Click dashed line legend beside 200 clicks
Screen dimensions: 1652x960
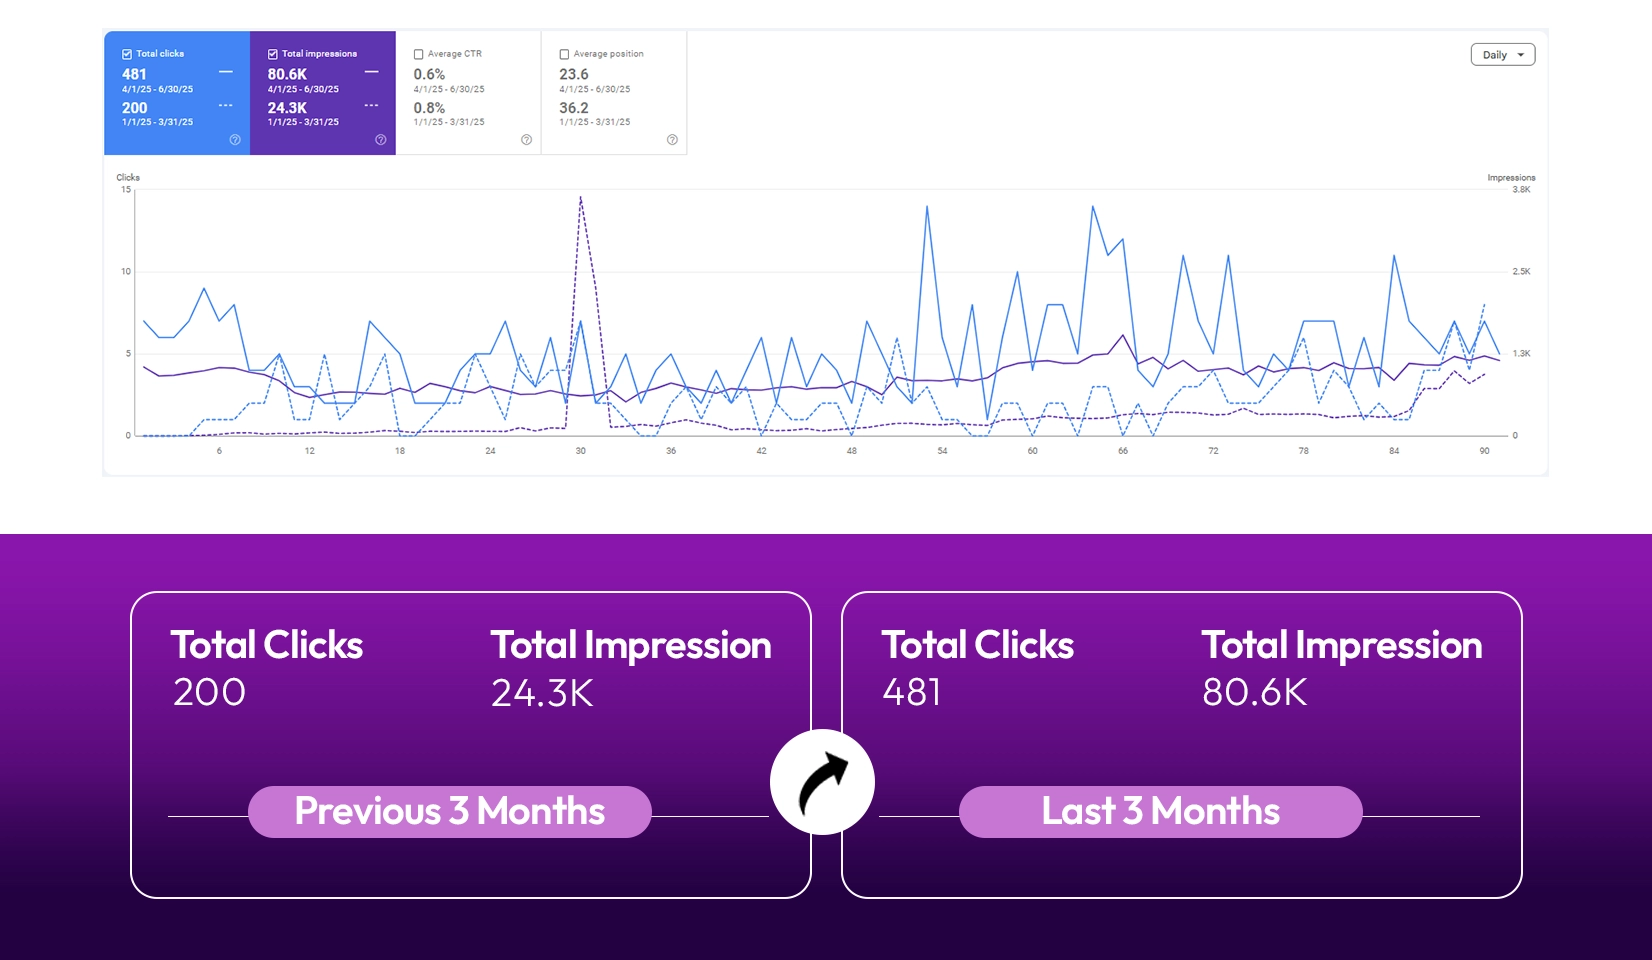(x=226, y=105)
